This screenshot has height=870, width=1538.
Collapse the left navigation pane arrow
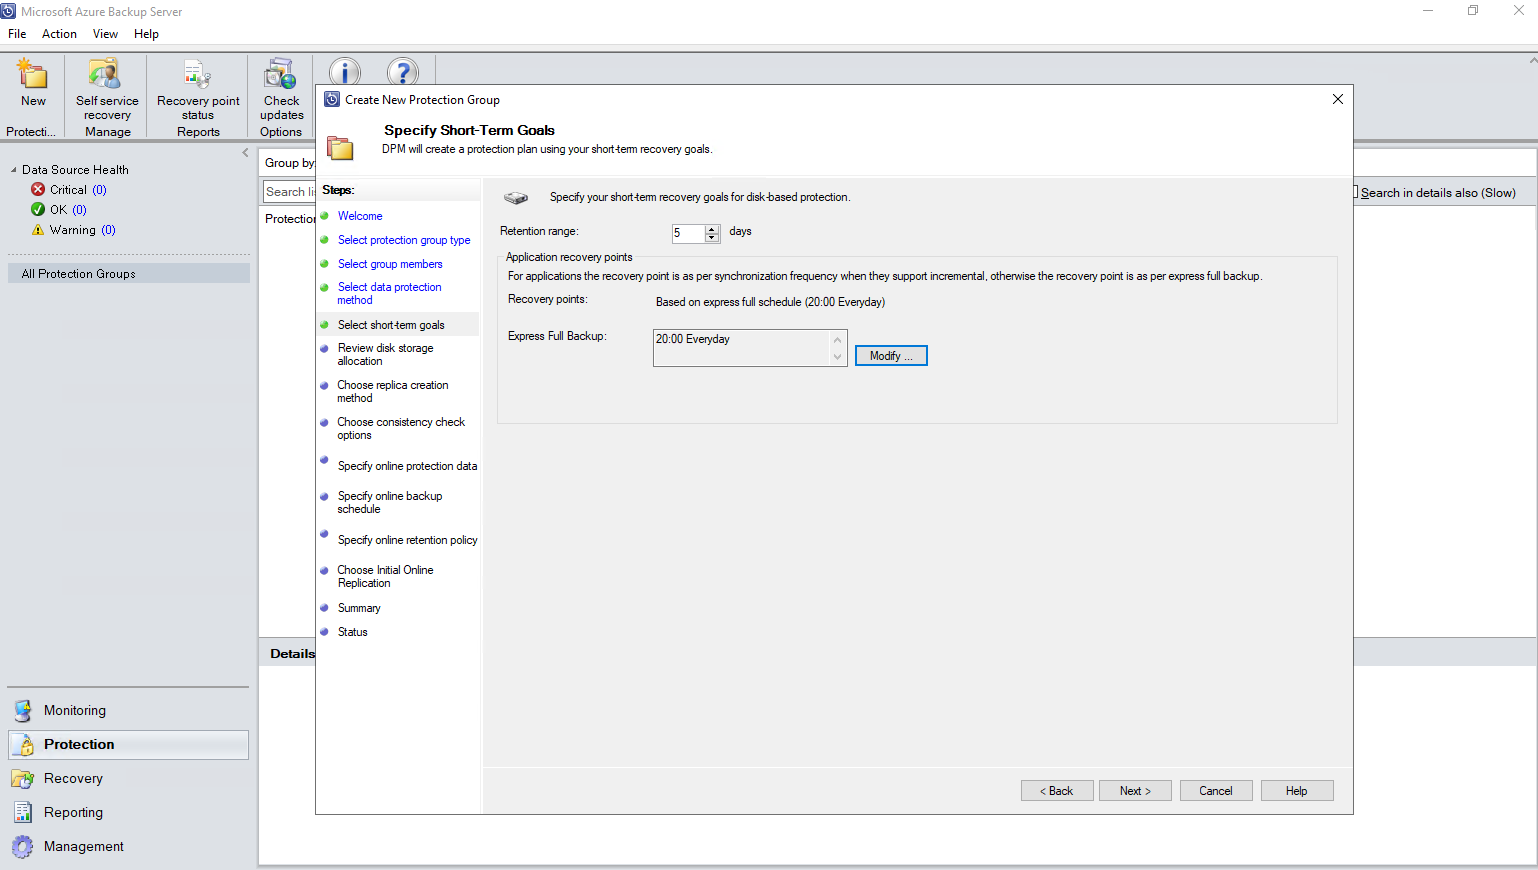pos(245,153)
